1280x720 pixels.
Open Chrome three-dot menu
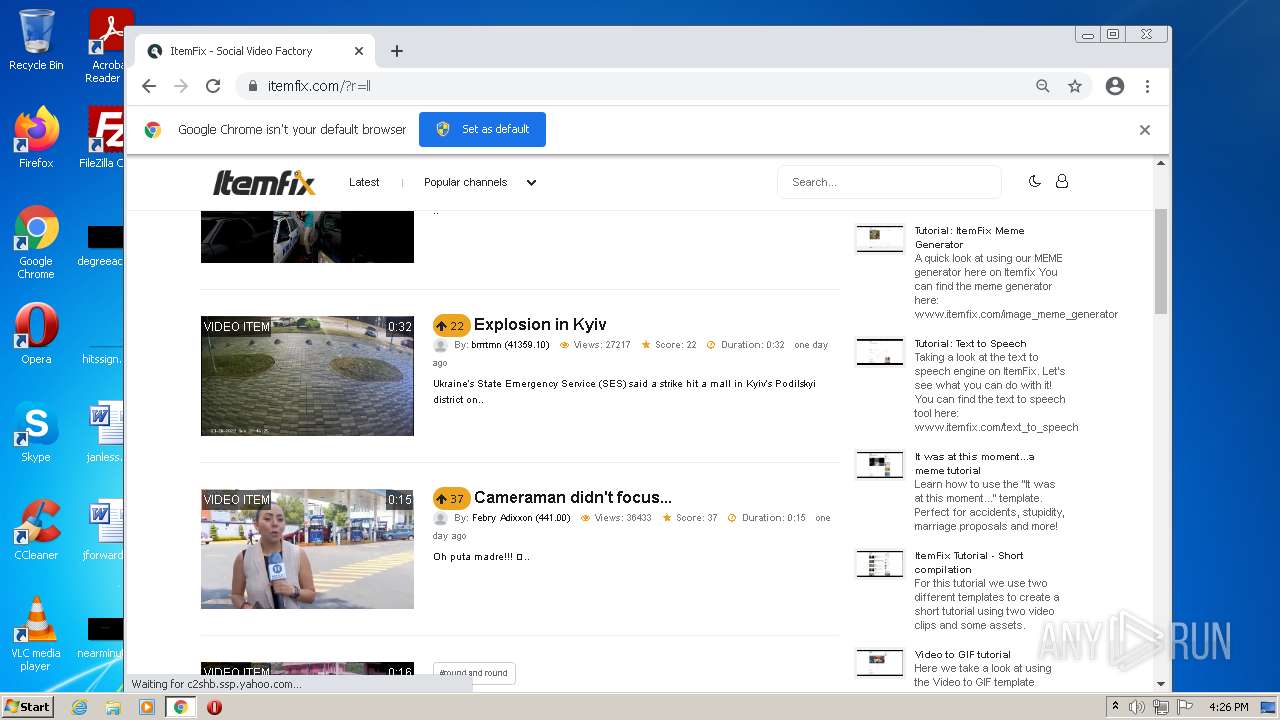(1147, 86)
